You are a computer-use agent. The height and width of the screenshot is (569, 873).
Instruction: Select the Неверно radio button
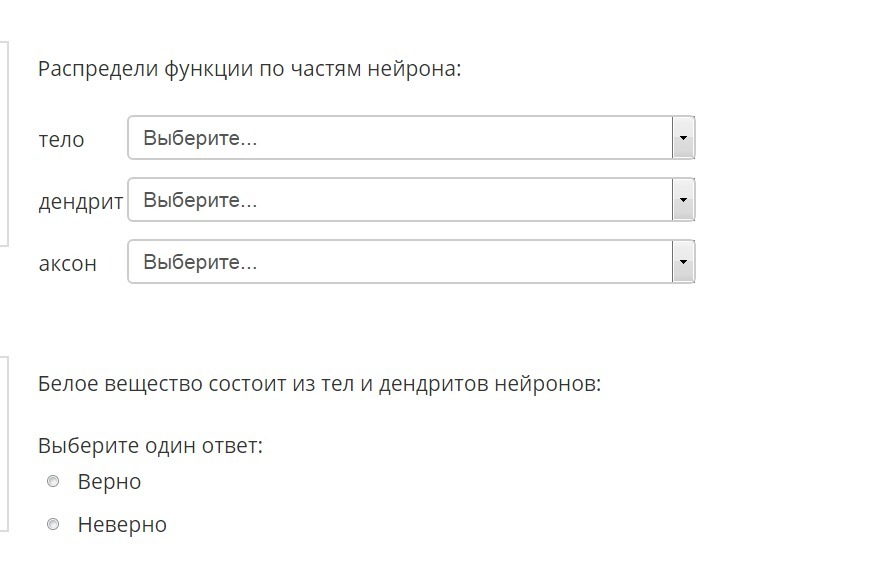click(53, 524)
